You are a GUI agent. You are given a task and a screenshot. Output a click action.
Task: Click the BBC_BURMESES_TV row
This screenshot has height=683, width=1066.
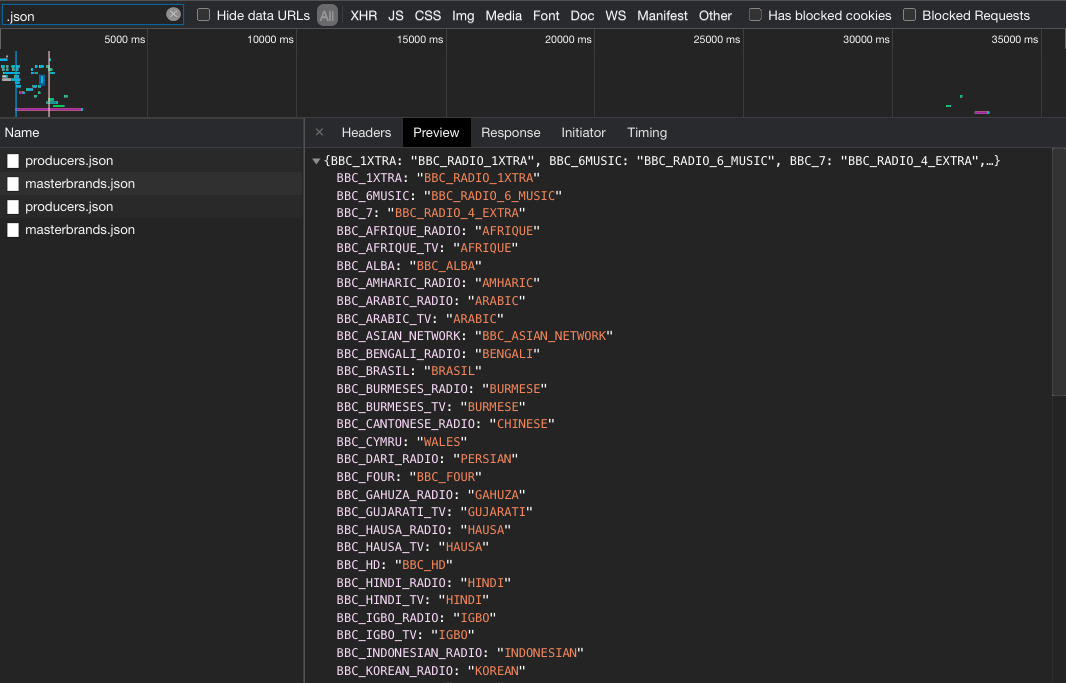(431, 407)
